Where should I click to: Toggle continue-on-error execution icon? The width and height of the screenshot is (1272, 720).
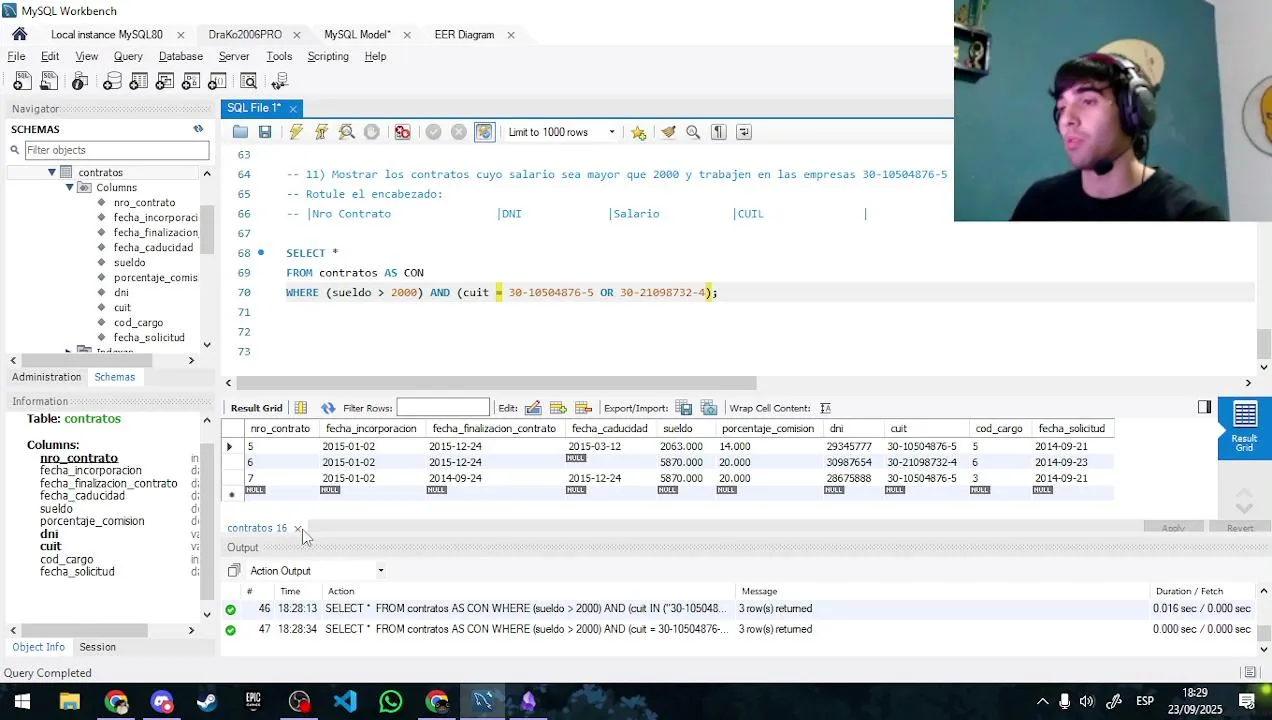(x=402, y=132)
